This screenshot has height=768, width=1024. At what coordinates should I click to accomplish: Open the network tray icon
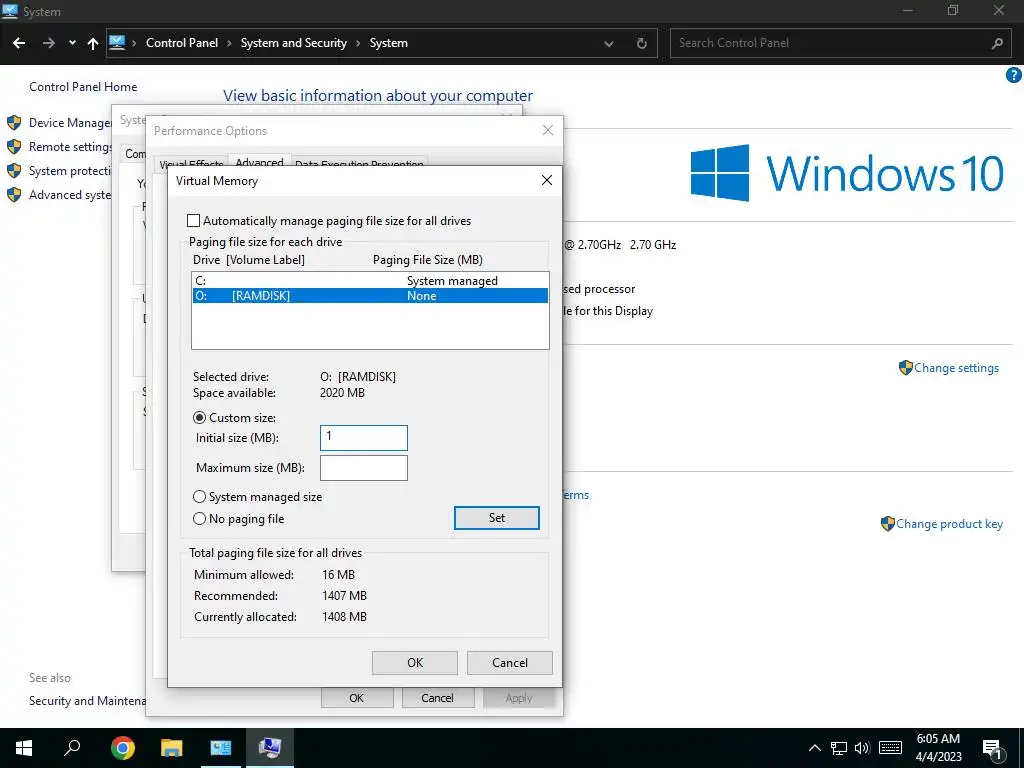(839, 748)
